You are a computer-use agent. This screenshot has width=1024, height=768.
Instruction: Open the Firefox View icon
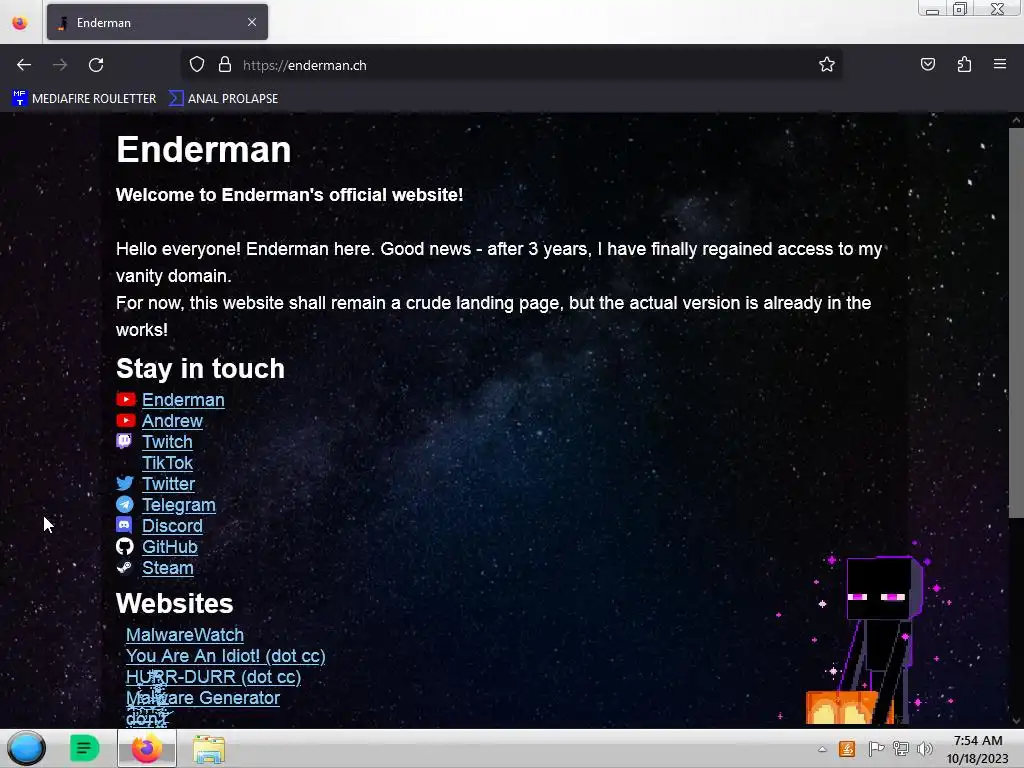click(20, 23)
